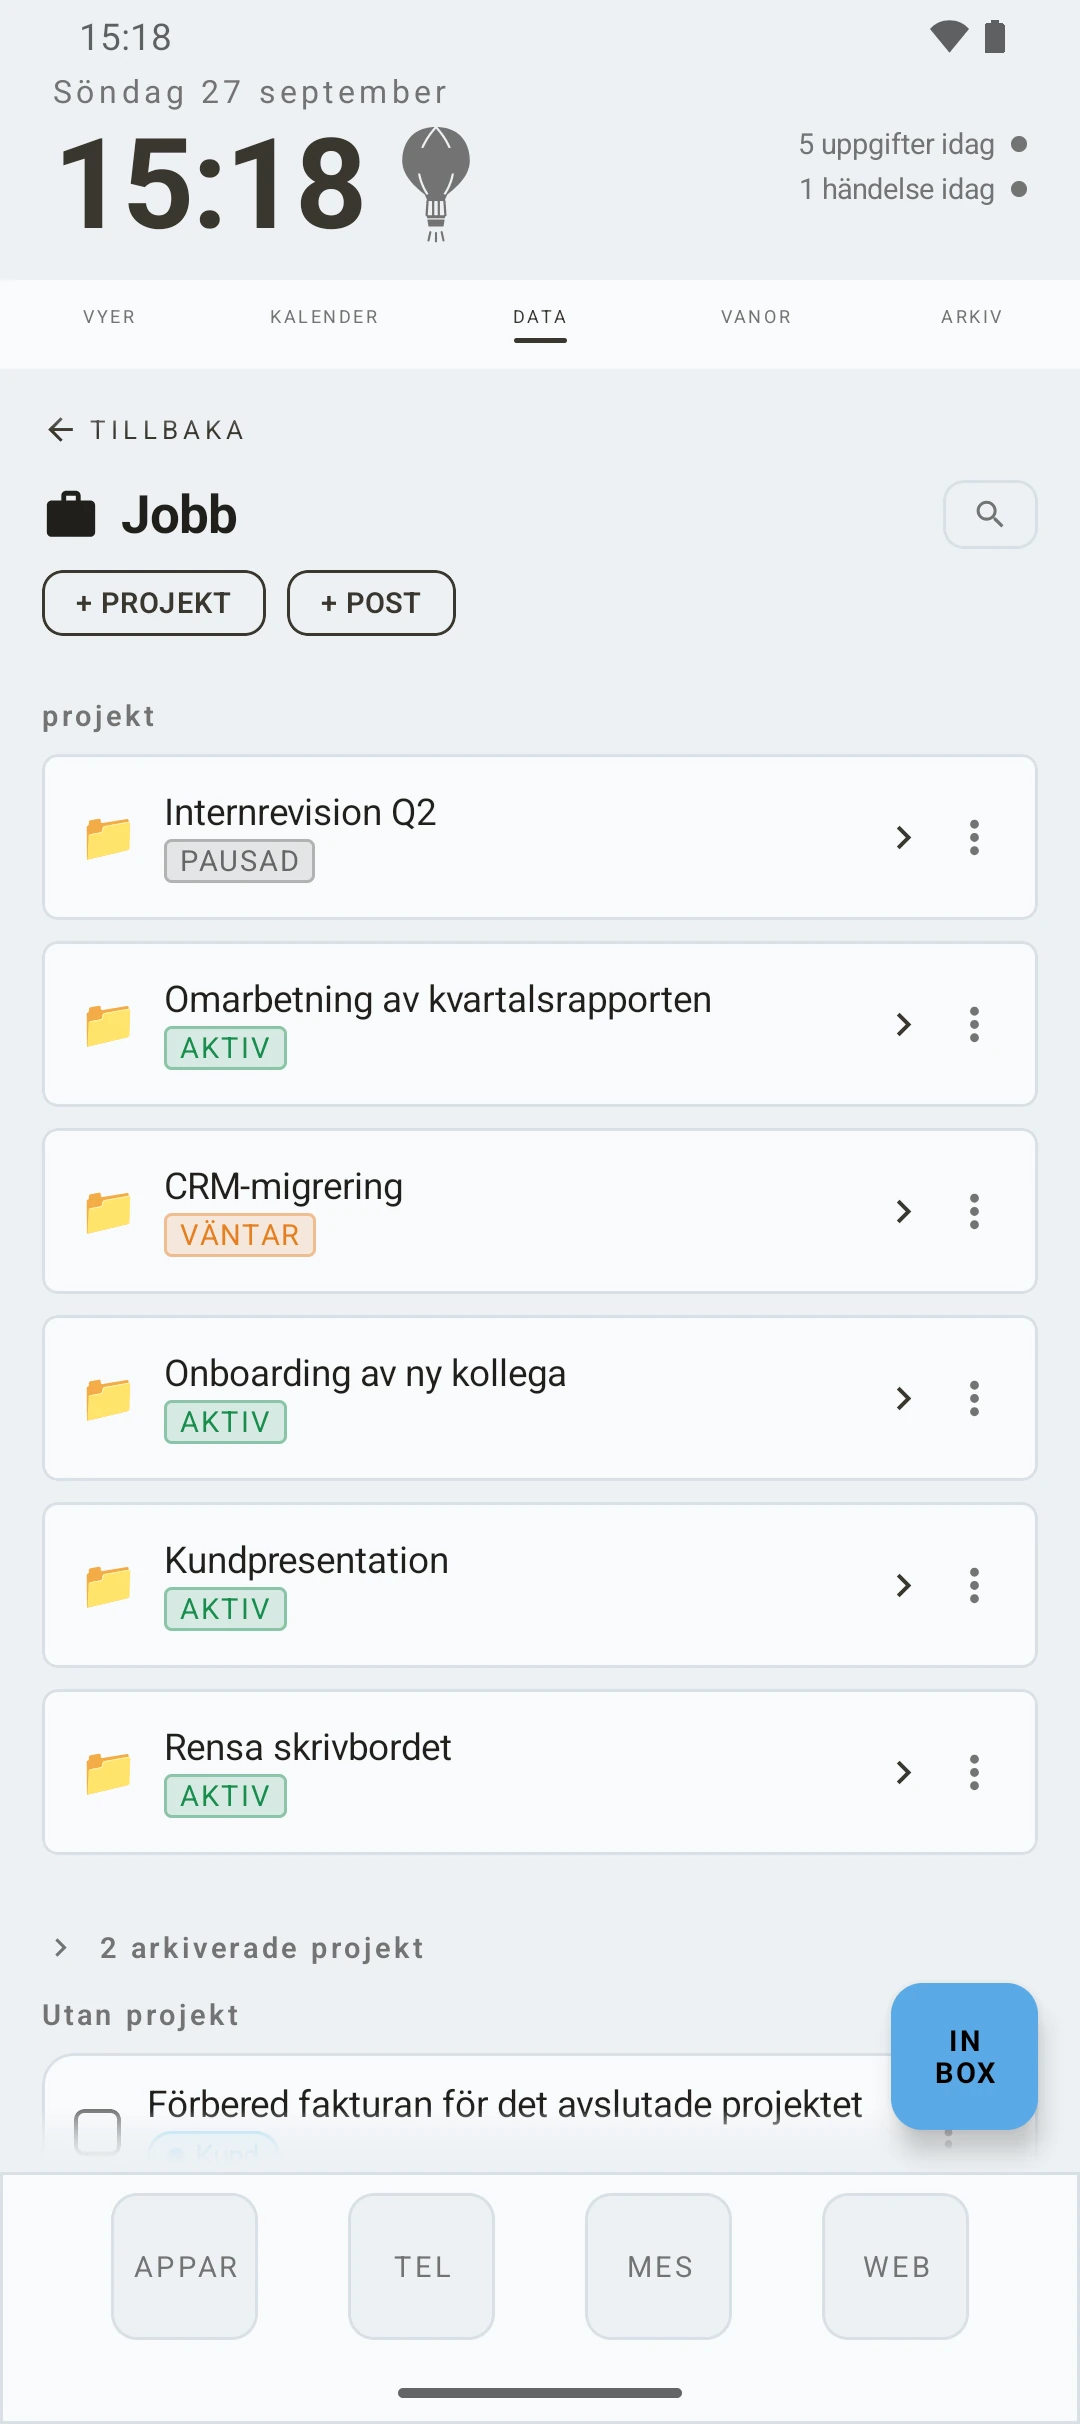Open three-dot menu for Kundpresentation
The width and height of the screenshot is (1080, 2424).
[x=974, y=1585]
